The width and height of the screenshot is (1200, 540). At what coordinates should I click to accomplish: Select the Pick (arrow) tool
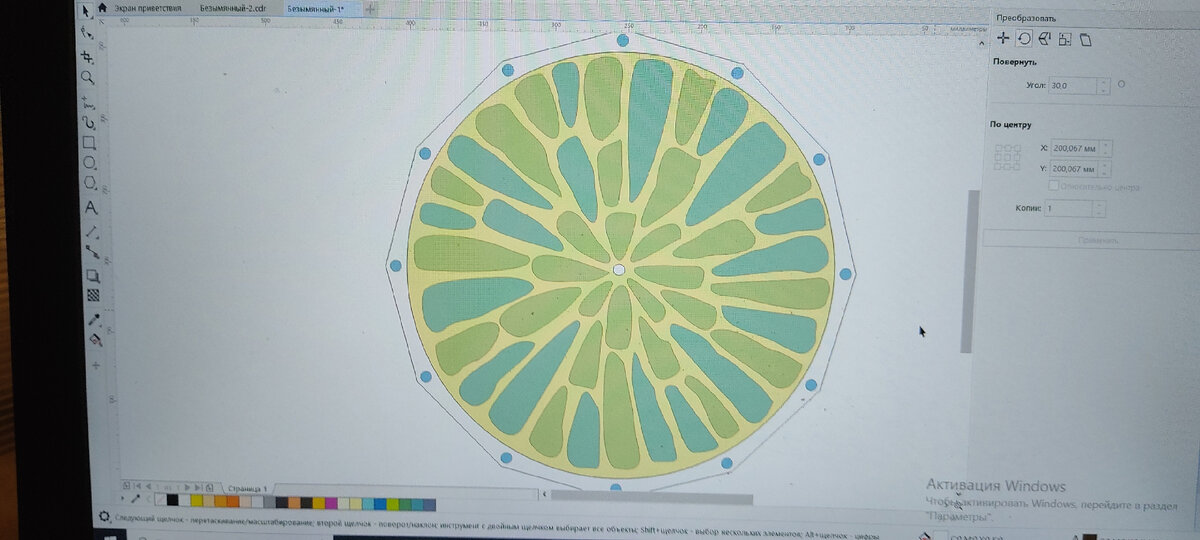[x=86, y=10]
